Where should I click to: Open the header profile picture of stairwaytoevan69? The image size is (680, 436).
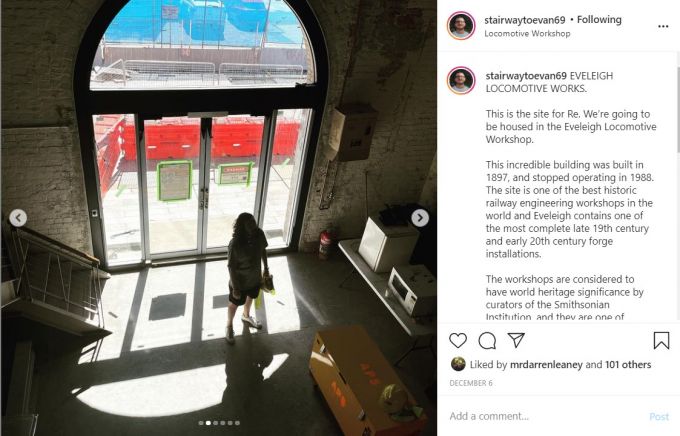coord(461,26)
